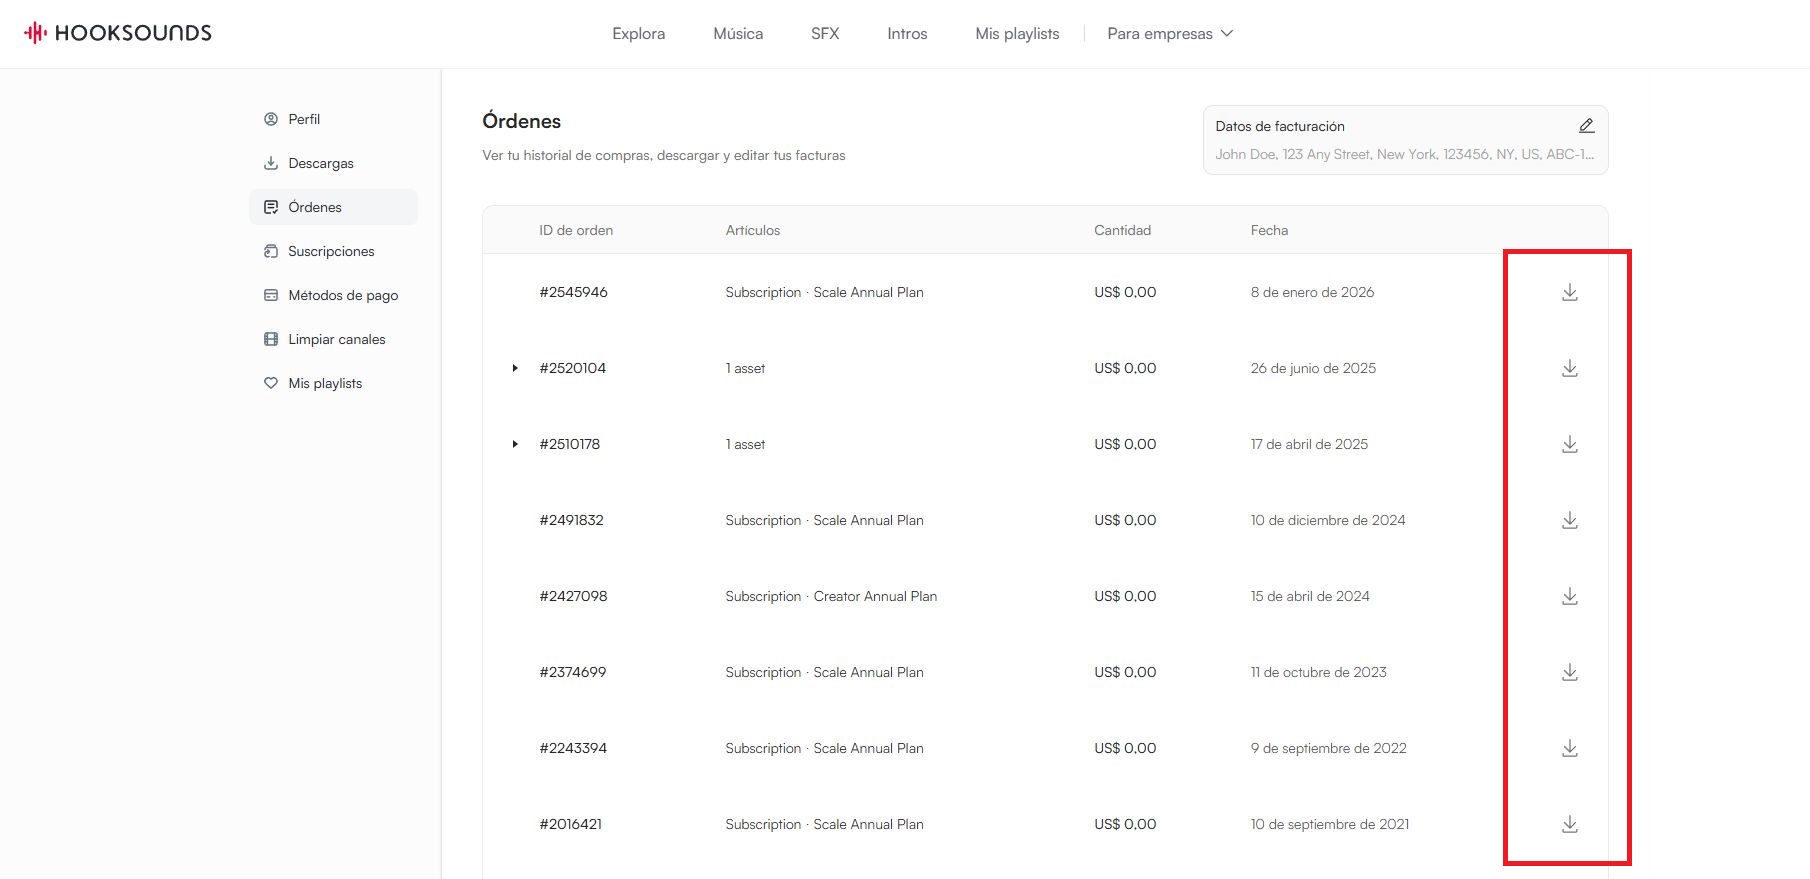Download invoice for order #2374699
Image resolution: width=1810 pixels, height=879 pixels.
click(x=1569, y=672)
